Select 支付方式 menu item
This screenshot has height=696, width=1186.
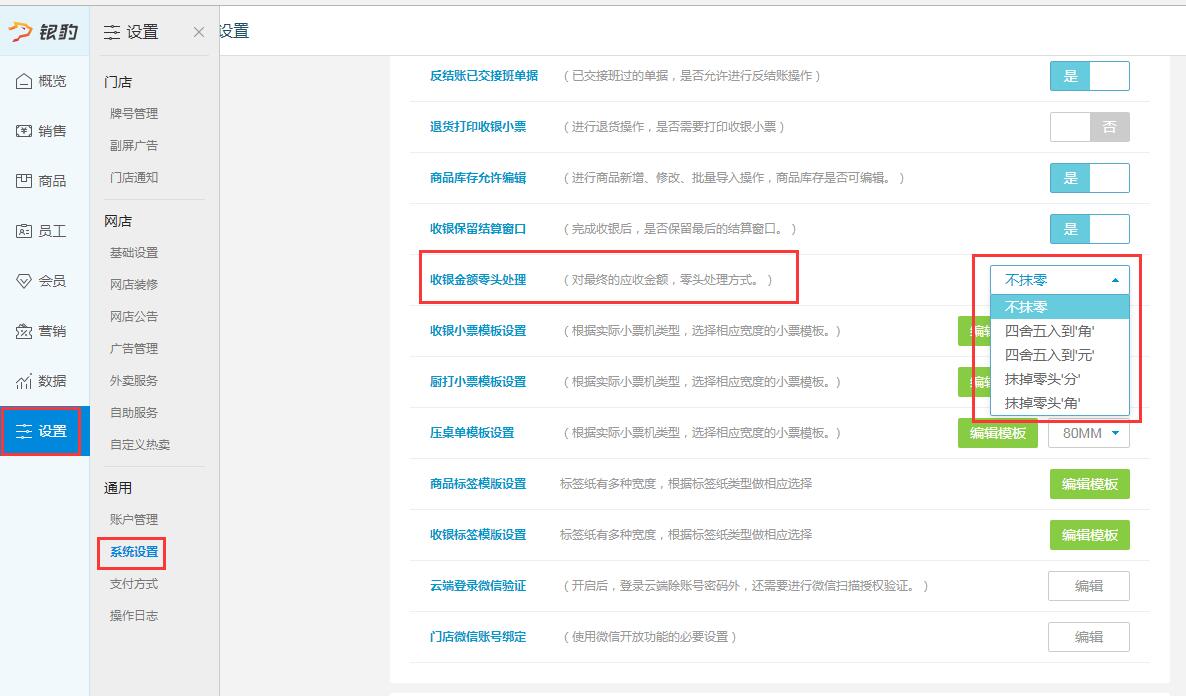[x=134, y=584]
